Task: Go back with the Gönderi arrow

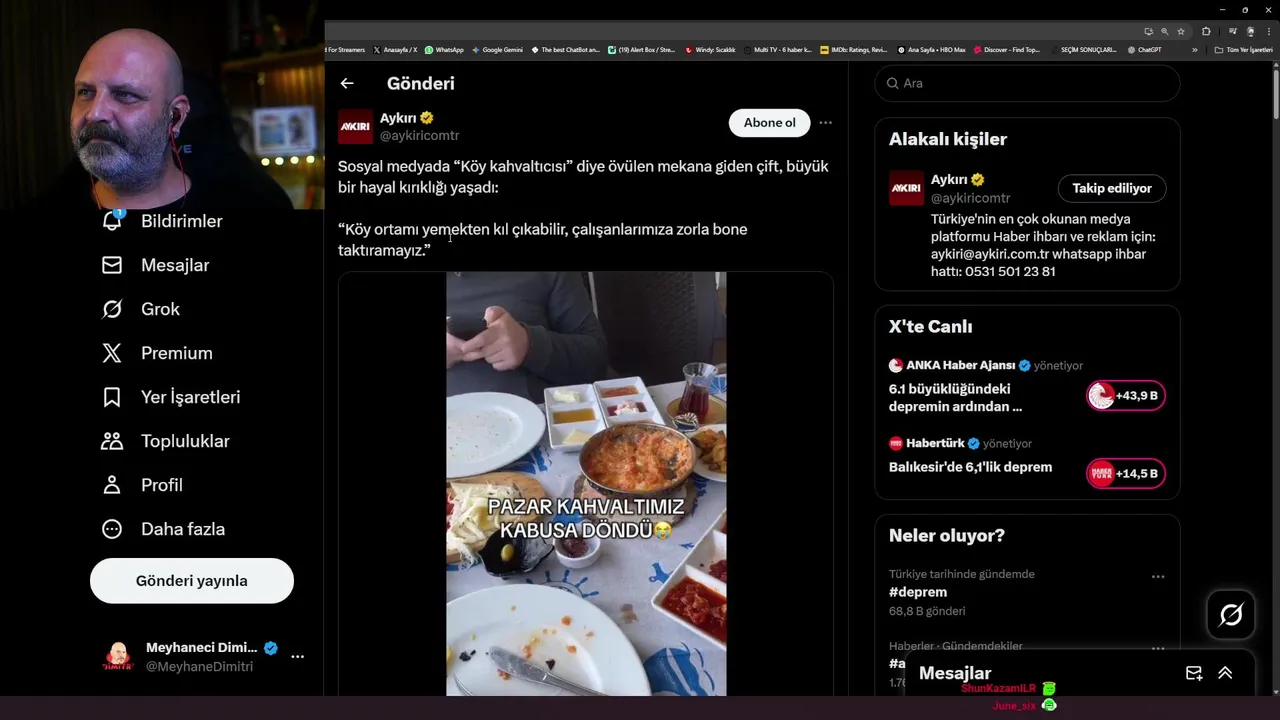Action: pos(347,84)
